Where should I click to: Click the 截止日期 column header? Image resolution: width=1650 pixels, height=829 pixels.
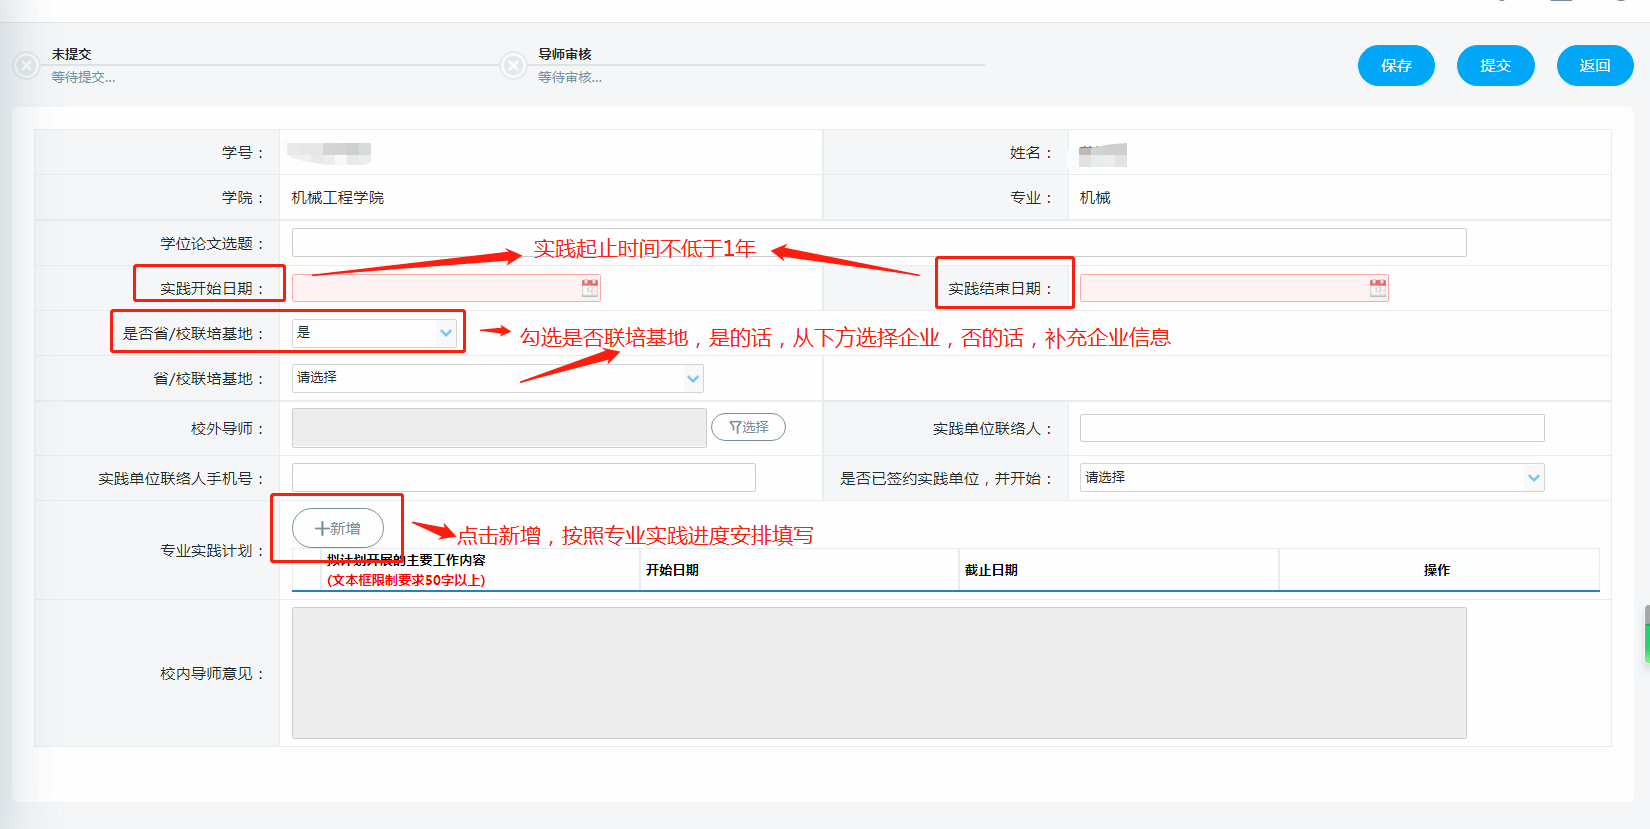pyautogui.click(x=991, y=570)
